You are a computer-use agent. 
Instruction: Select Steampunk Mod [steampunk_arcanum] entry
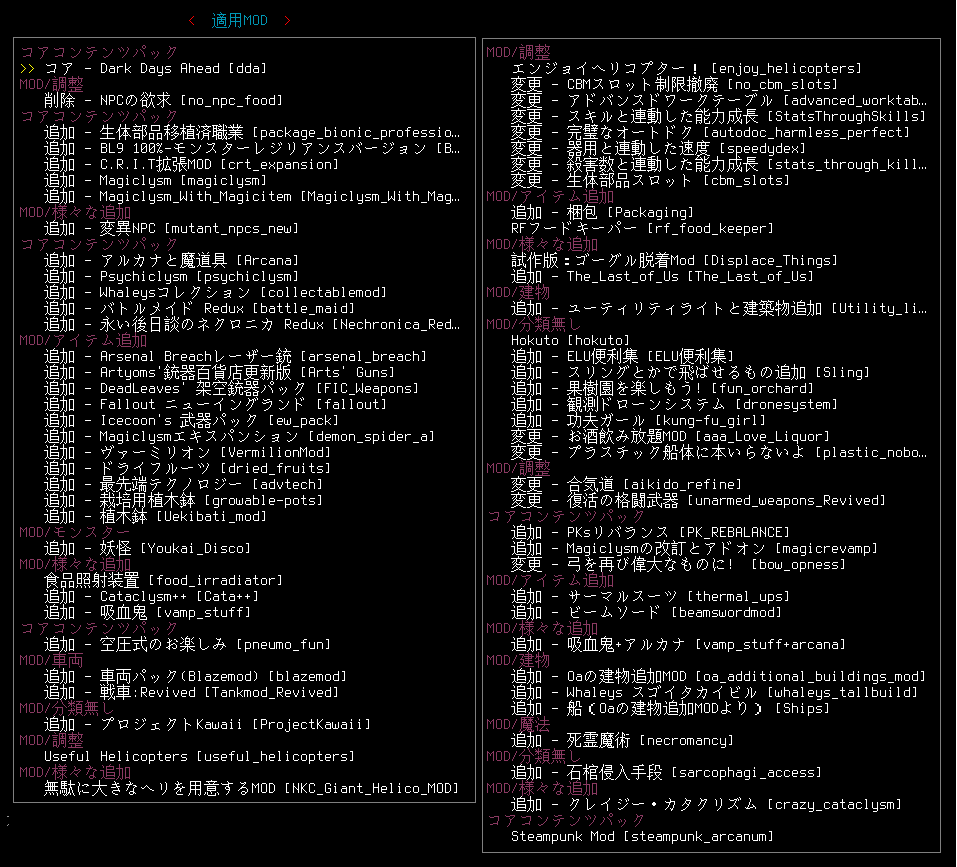(642, 836)
